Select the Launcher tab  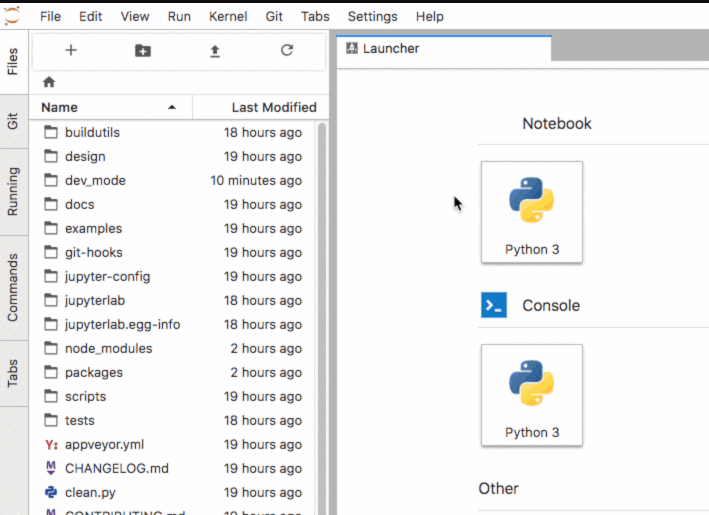click(390, 48)
